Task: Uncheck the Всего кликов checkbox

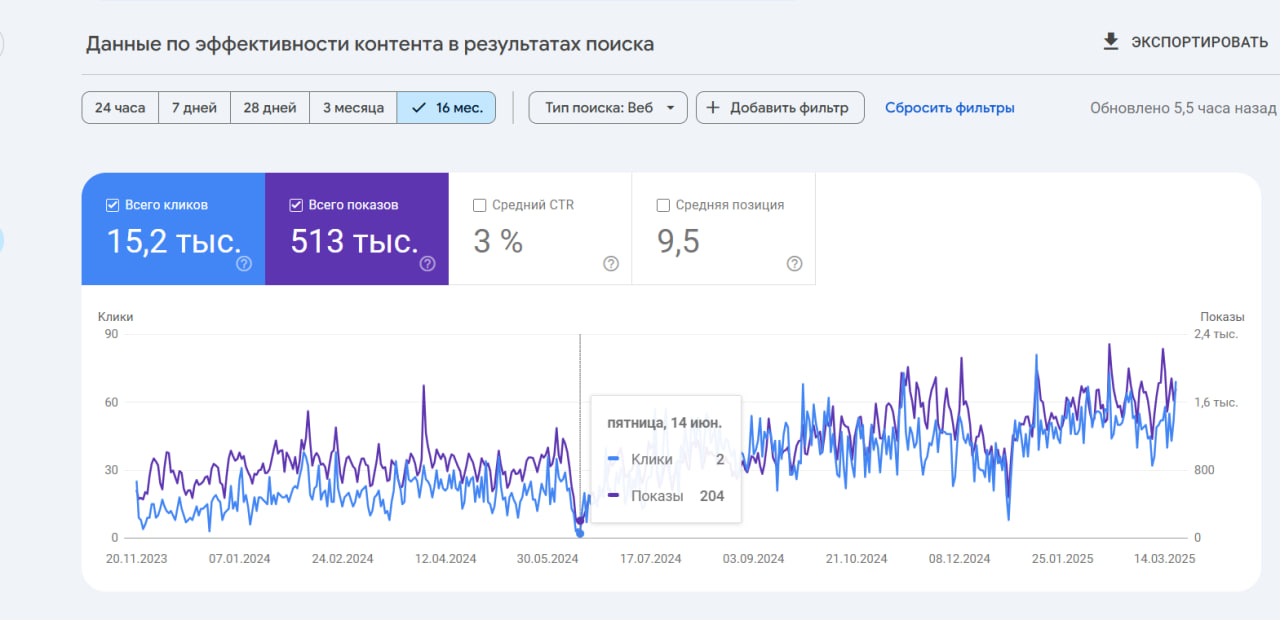Action: tap(113, 205)
